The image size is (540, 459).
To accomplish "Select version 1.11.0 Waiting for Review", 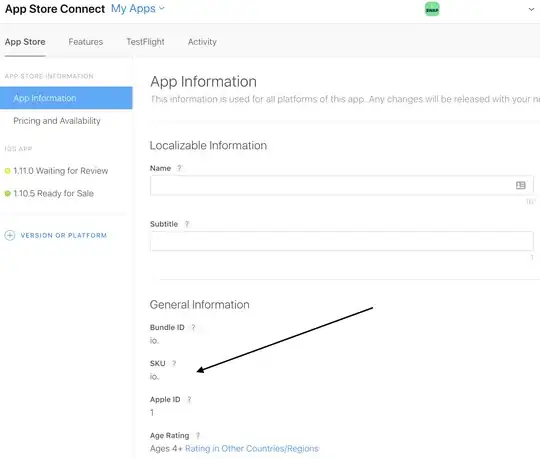I will pos(56,171).
